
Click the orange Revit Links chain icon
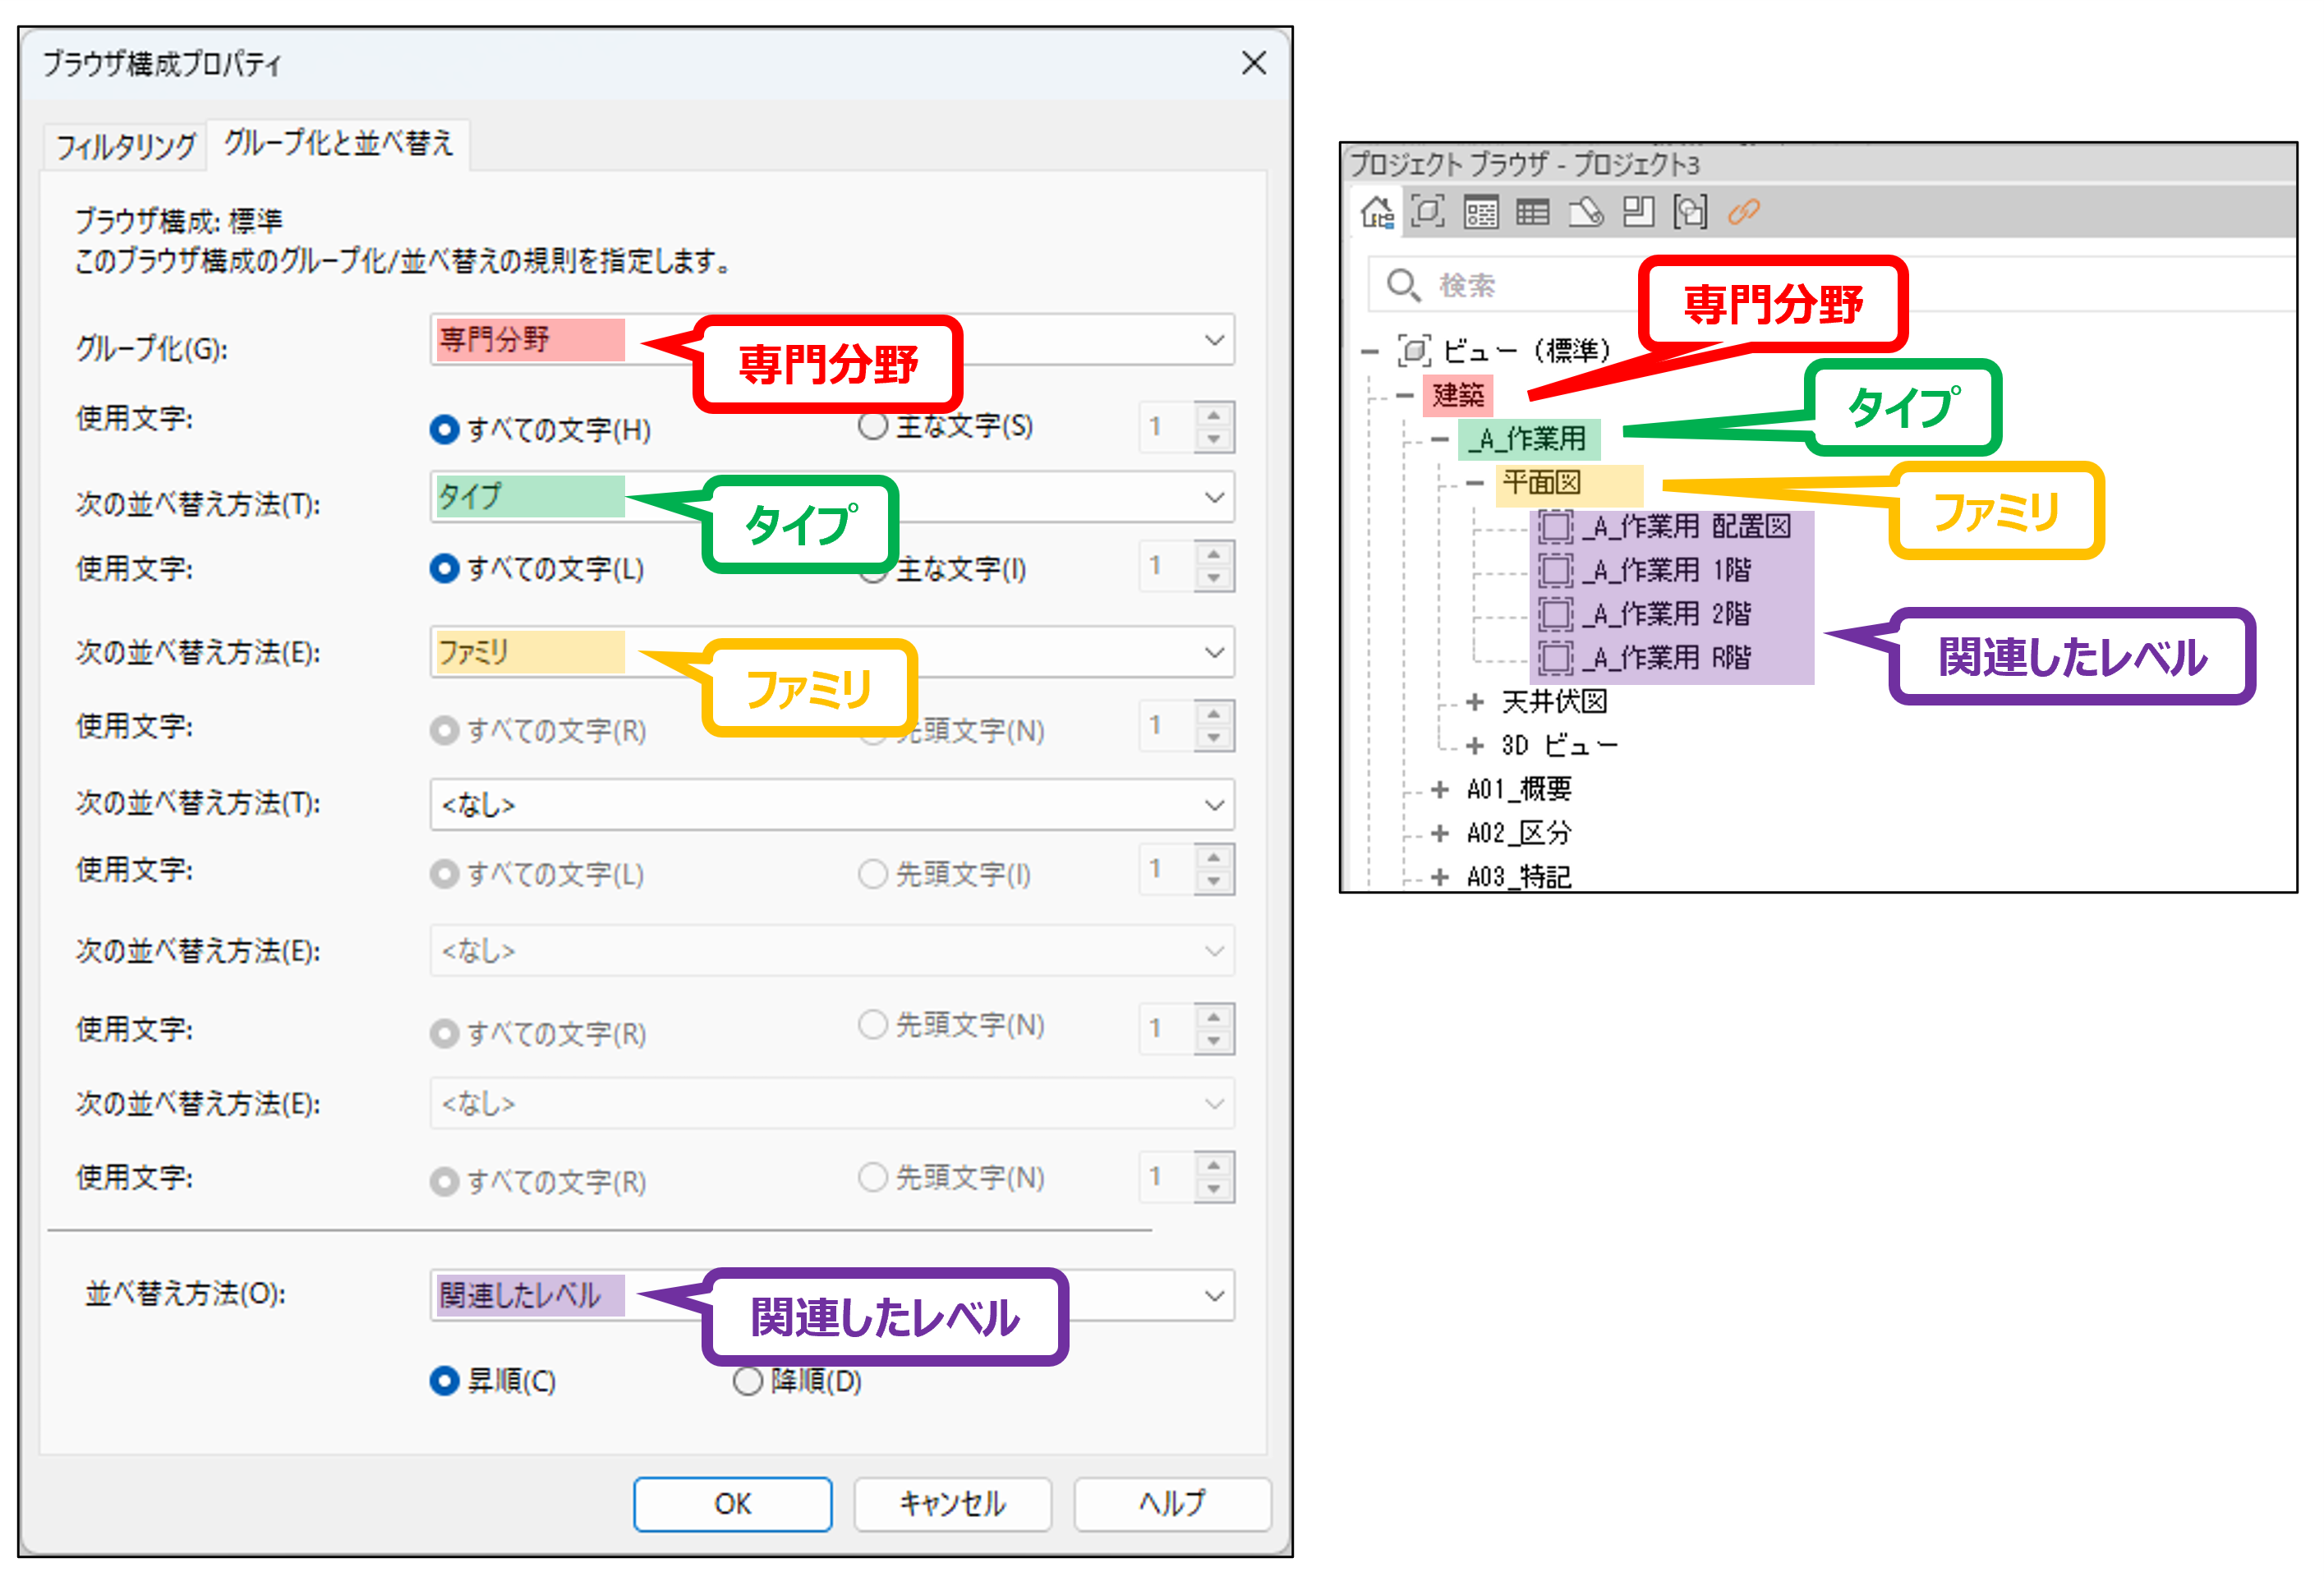pyautogui.click(x=1744, y=212)
